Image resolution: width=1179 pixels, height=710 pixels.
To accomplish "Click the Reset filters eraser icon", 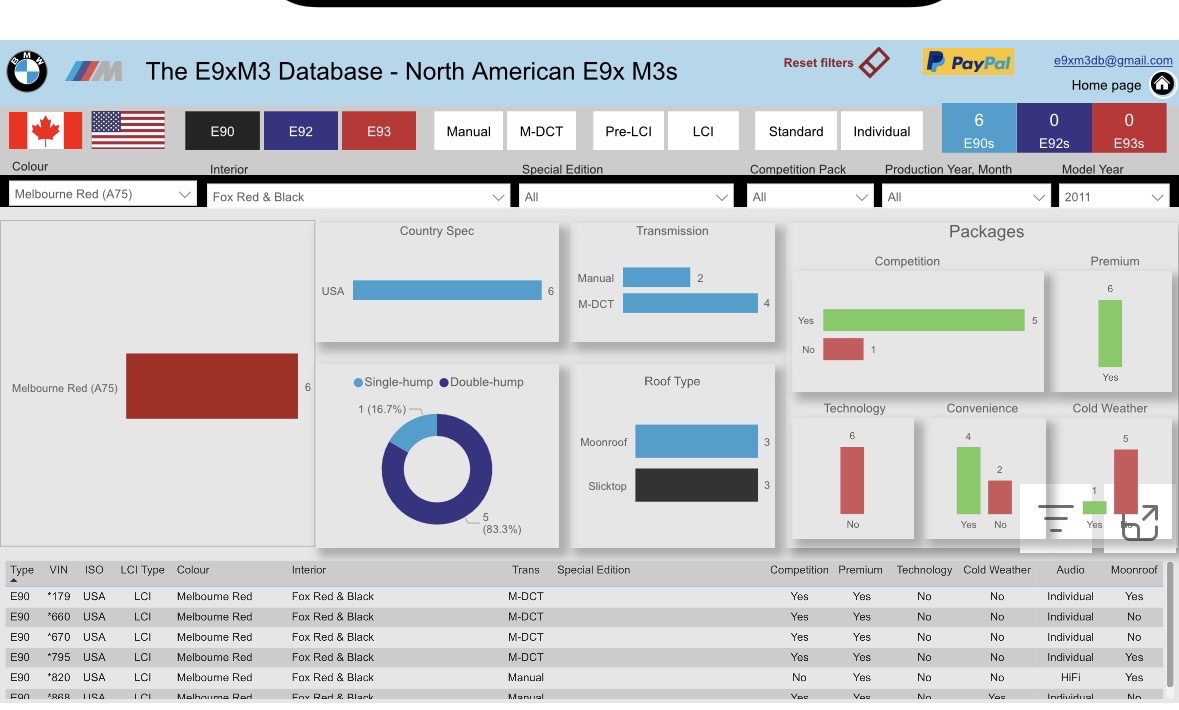I will click(x=874, y=62).
